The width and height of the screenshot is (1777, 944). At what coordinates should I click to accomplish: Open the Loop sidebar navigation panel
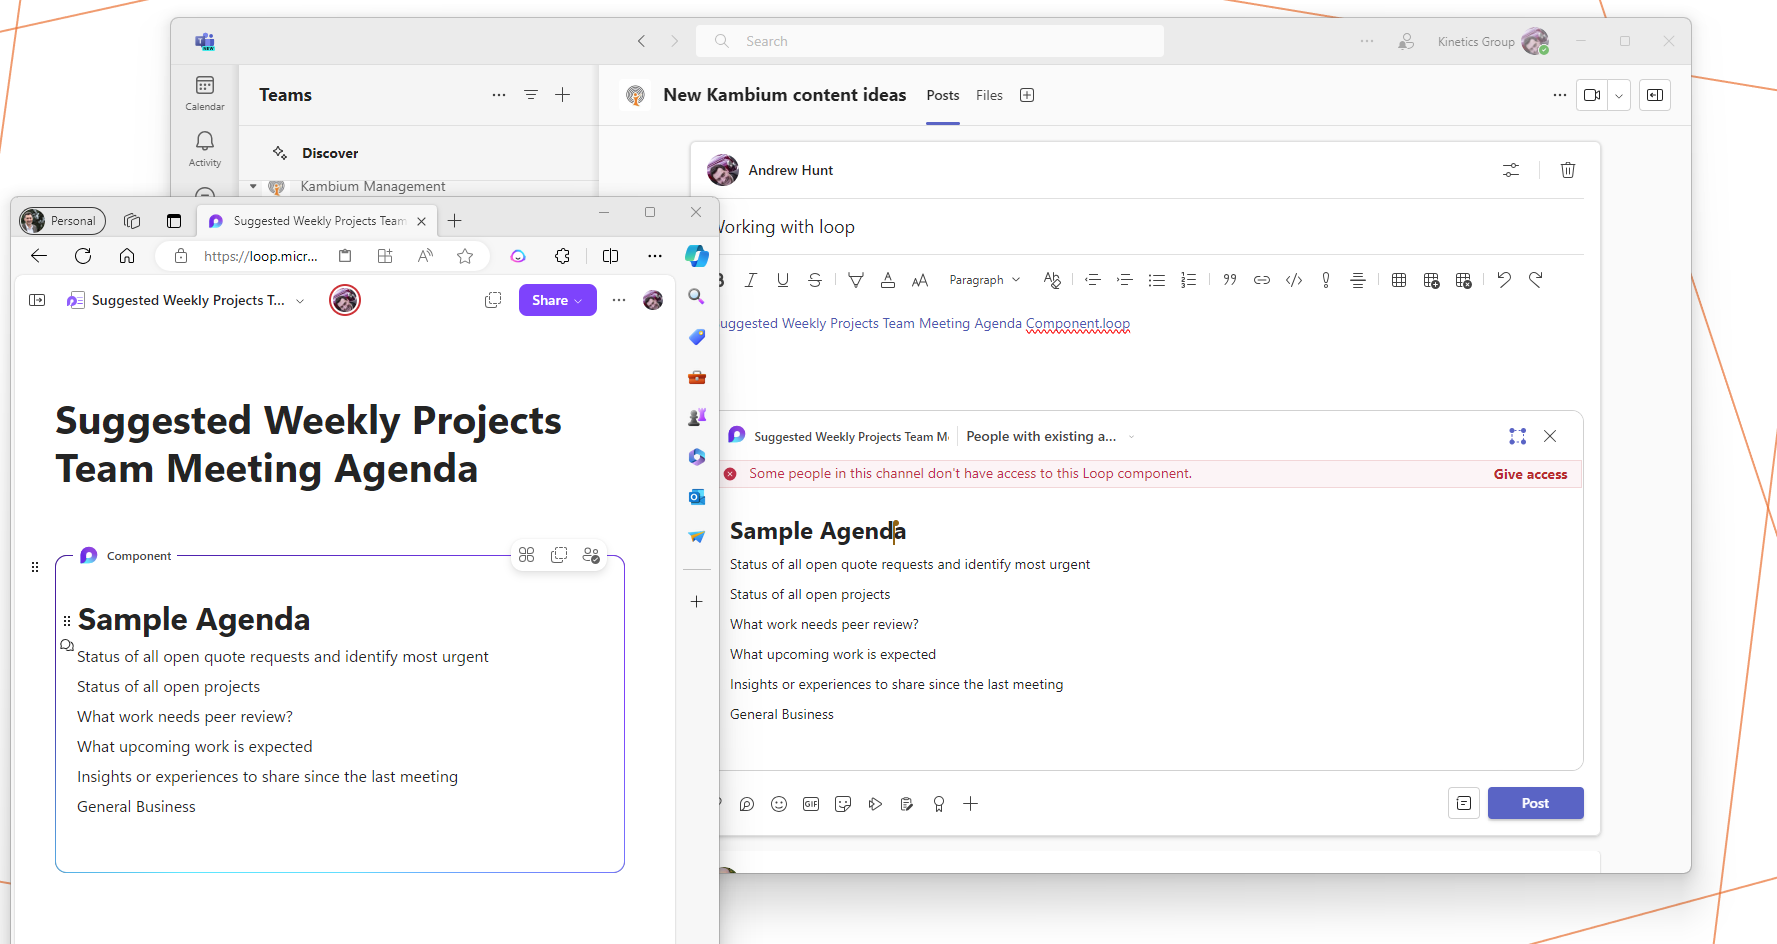(x=37, y=300)
